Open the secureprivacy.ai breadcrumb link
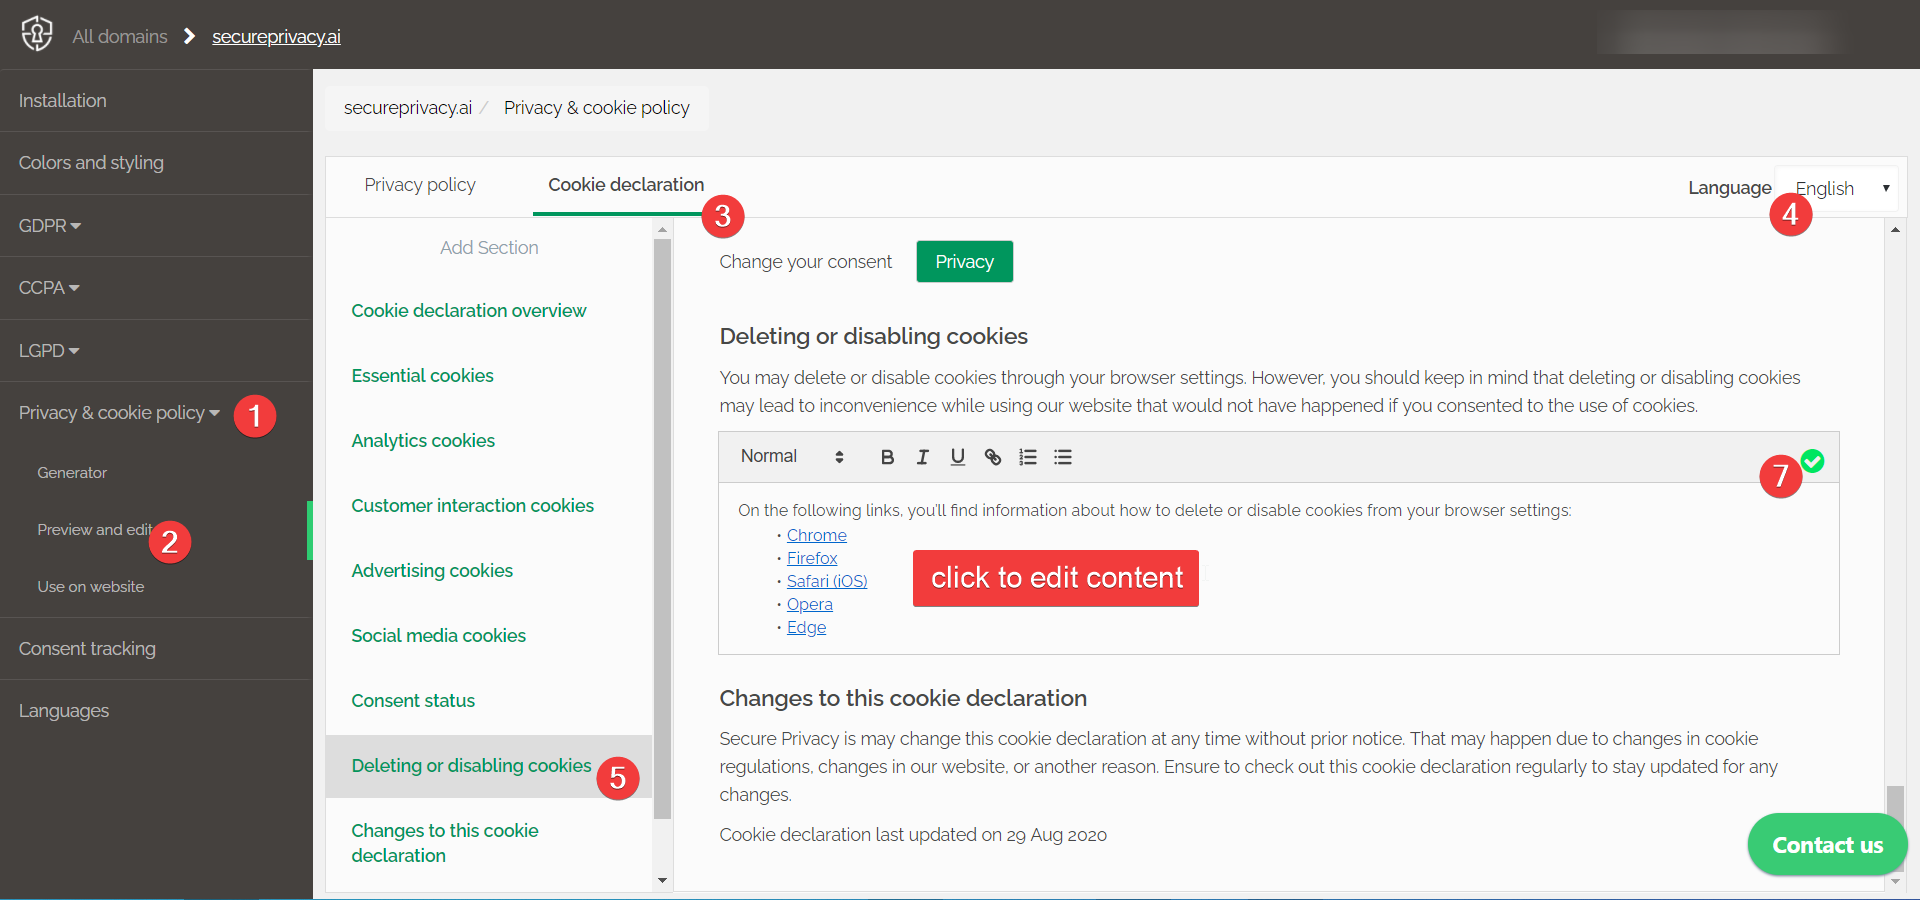The width and height of the screenshot is (1920, 900). coord(276,36)
